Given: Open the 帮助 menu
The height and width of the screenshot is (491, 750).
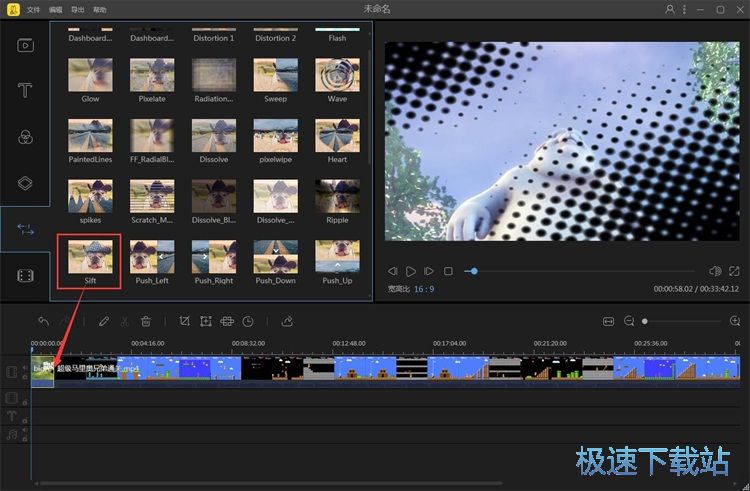Looking at the screenshot, I should click(x=99, y=10).
